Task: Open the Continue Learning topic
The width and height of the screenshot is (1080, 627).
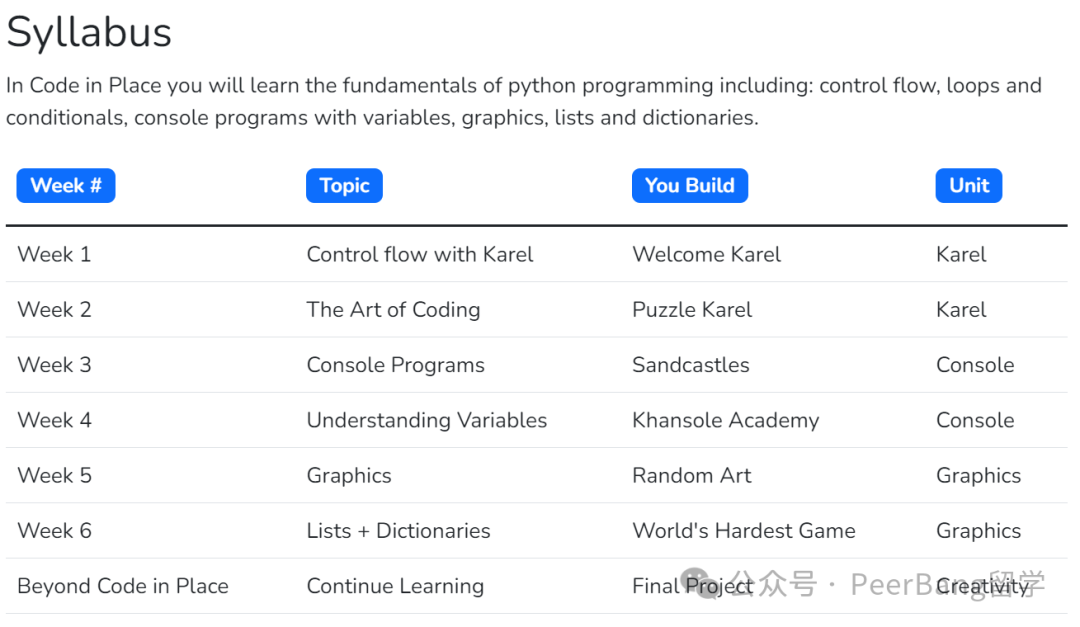Action: click(395, 586)
